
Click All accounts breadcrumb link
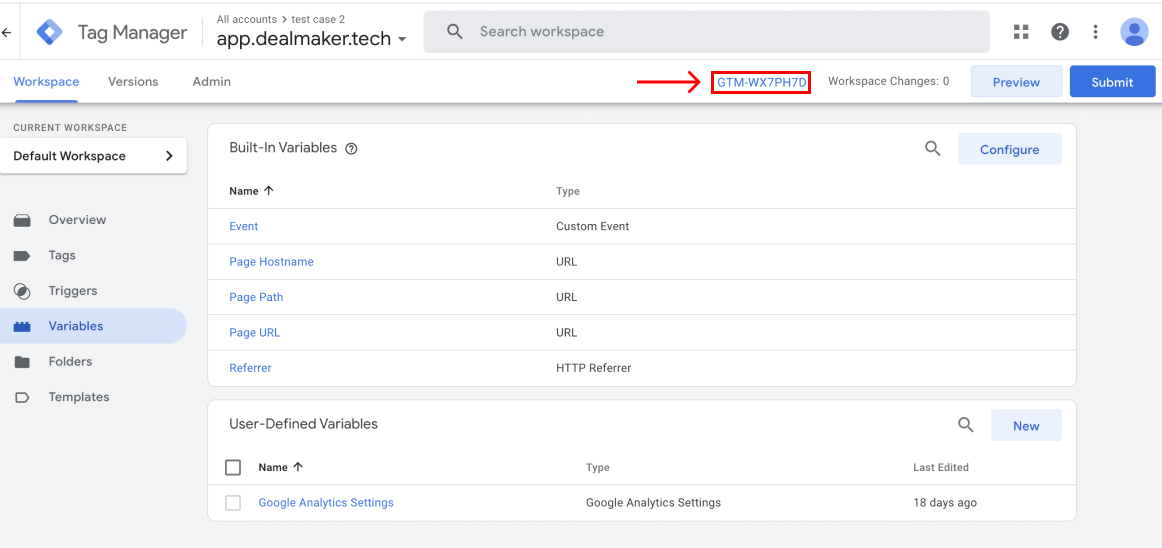[x=247, y=19]
